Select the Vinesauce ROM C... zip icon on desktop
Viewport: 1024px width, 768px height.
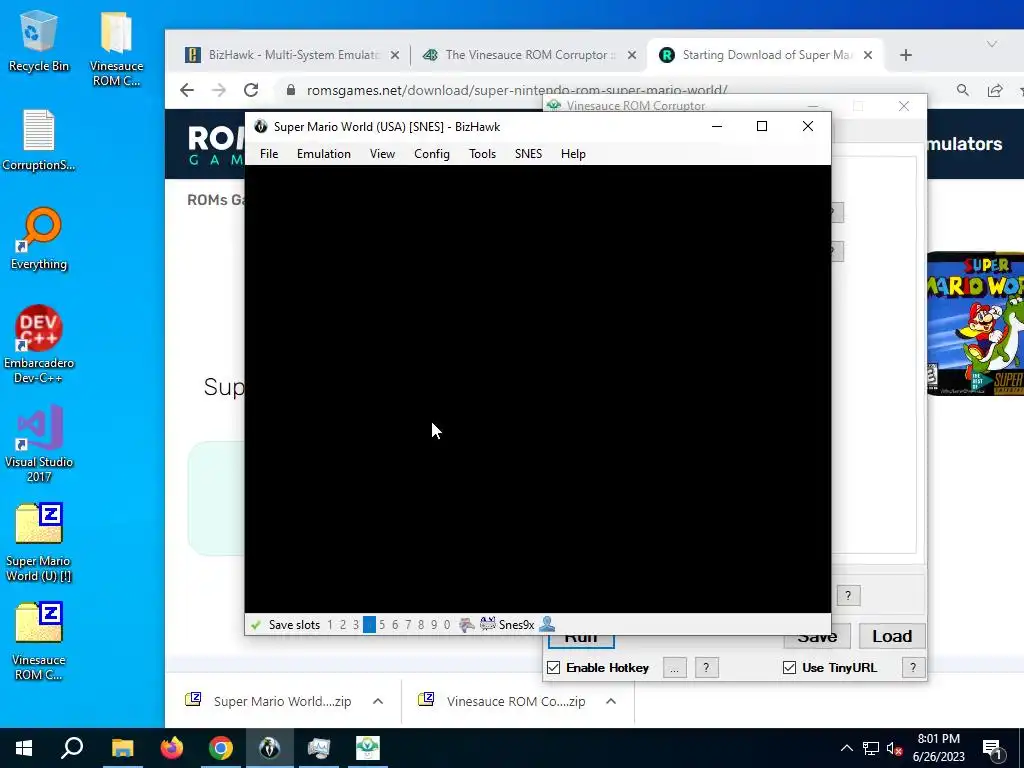[x=39, y=641]
